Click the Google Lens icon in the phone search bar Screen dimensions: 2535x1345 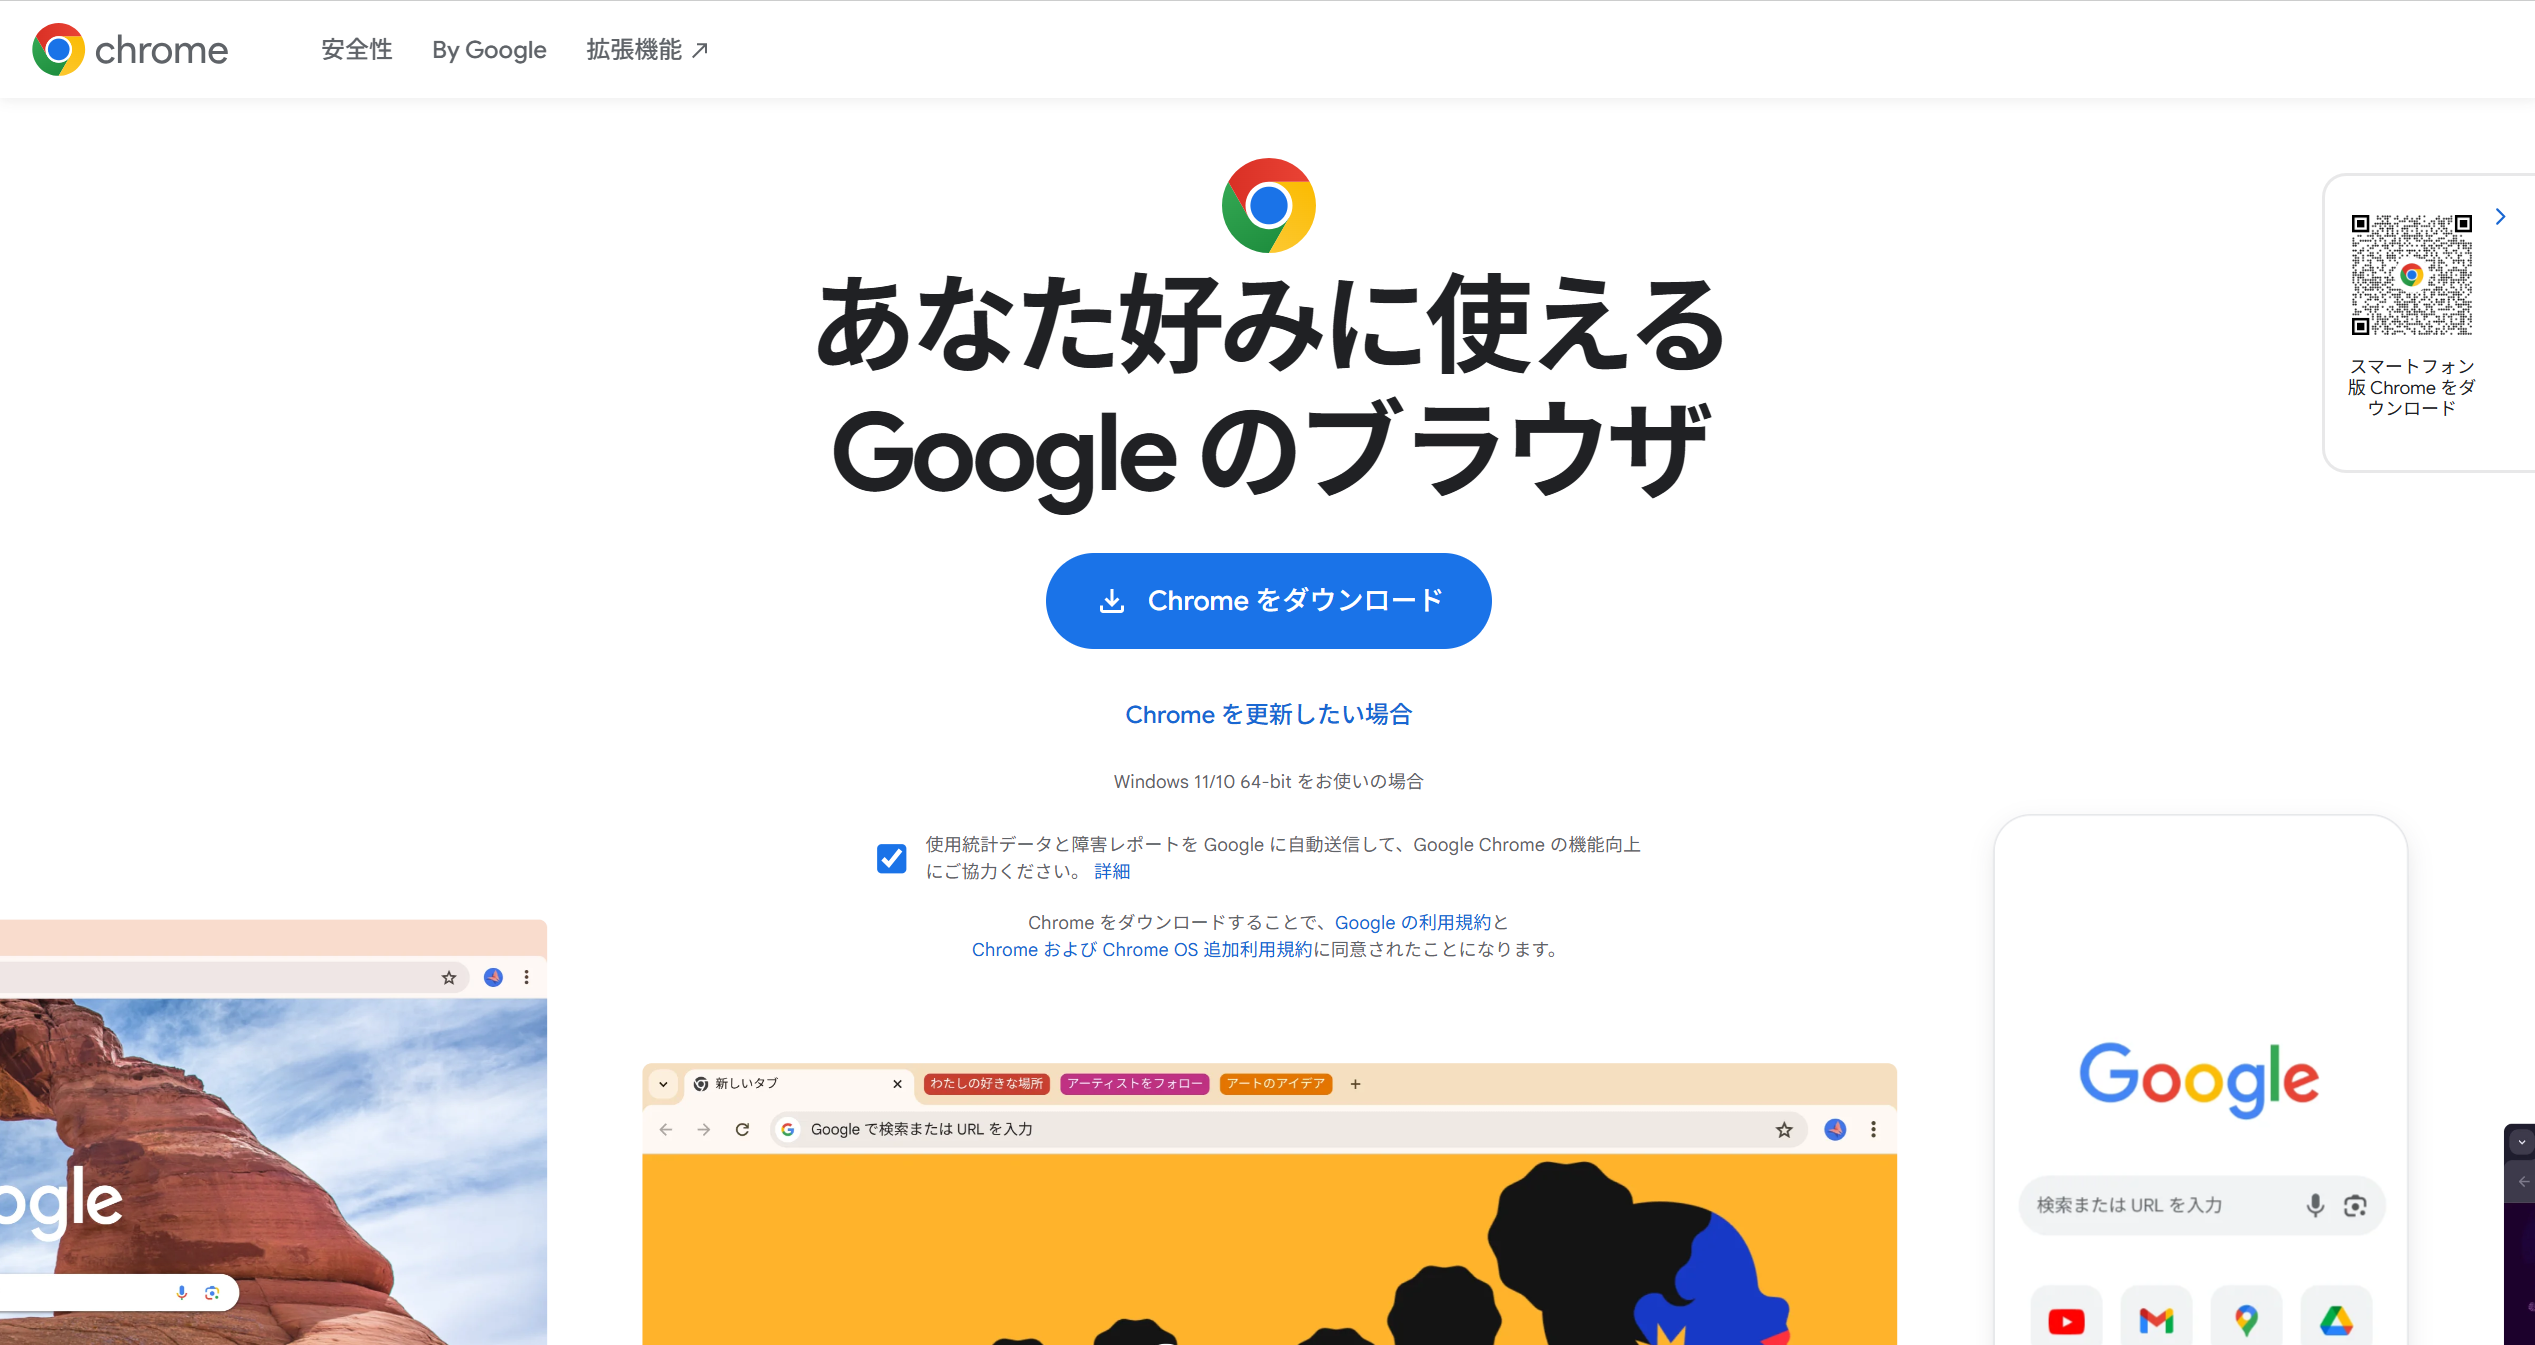2355,1205
